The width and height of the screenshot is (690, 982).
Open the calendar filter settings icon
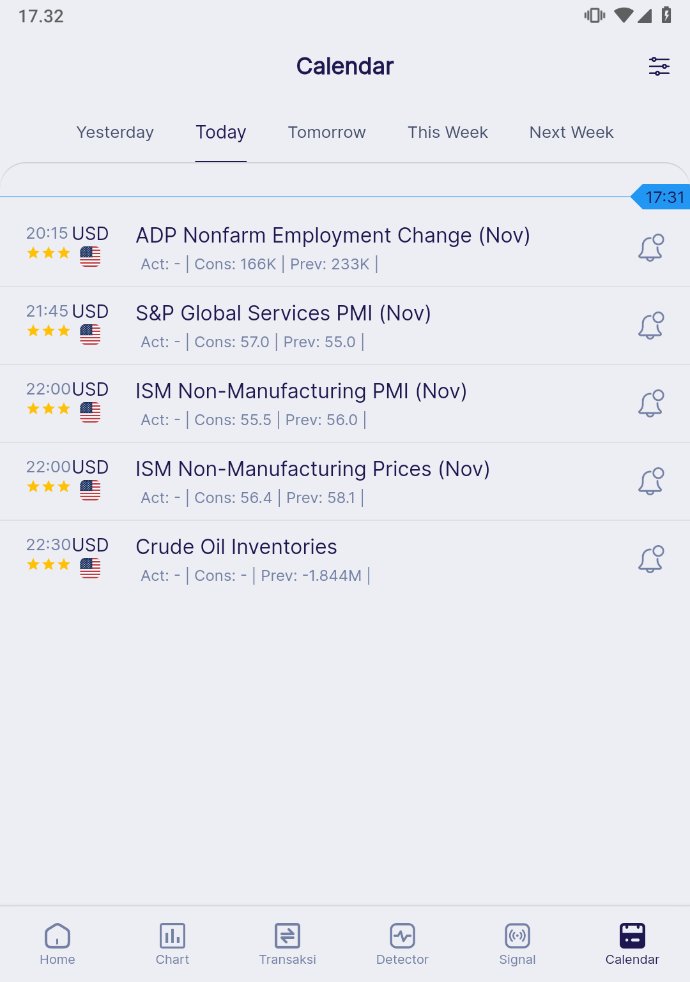click(x=659, y=66)
